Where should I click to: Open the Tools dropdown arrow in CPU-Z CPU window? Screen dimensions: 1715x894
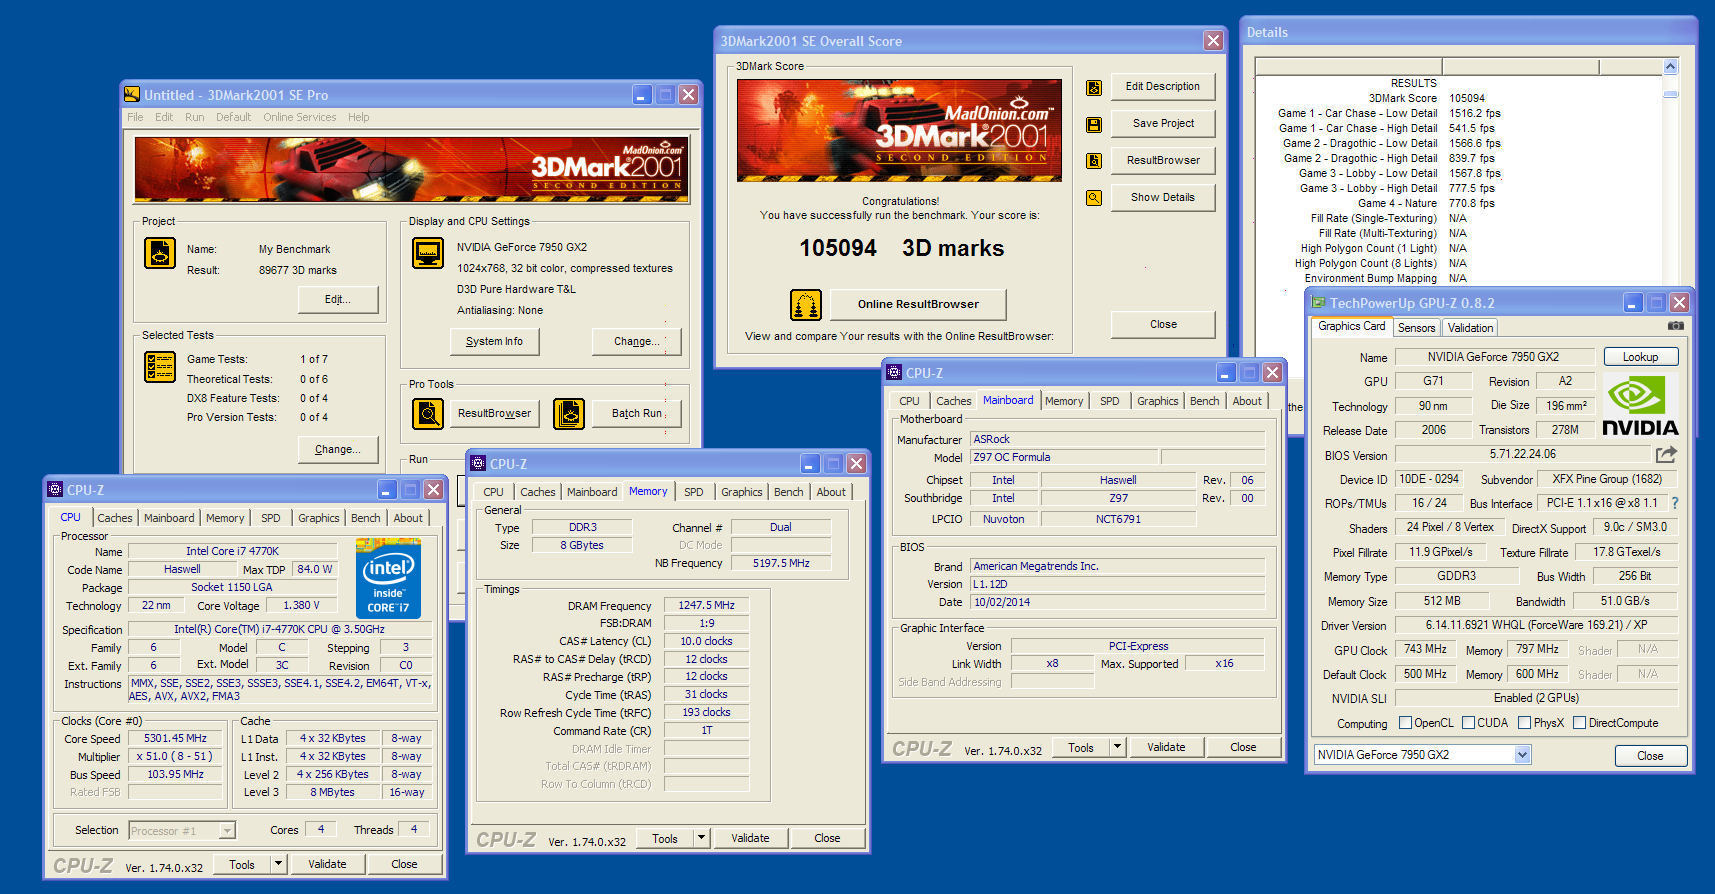278,864
